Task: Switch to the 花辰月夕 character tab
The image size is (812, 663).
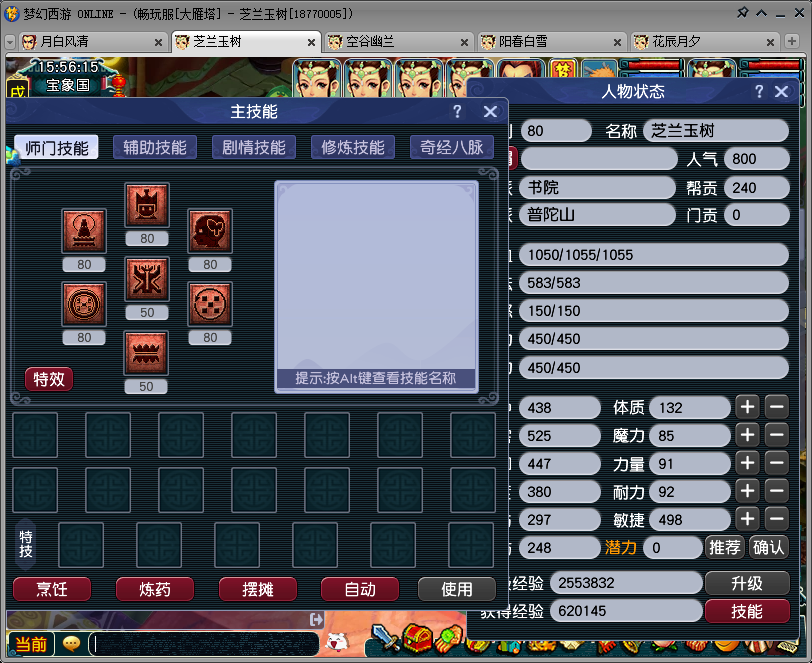Action: pos(705,41)
